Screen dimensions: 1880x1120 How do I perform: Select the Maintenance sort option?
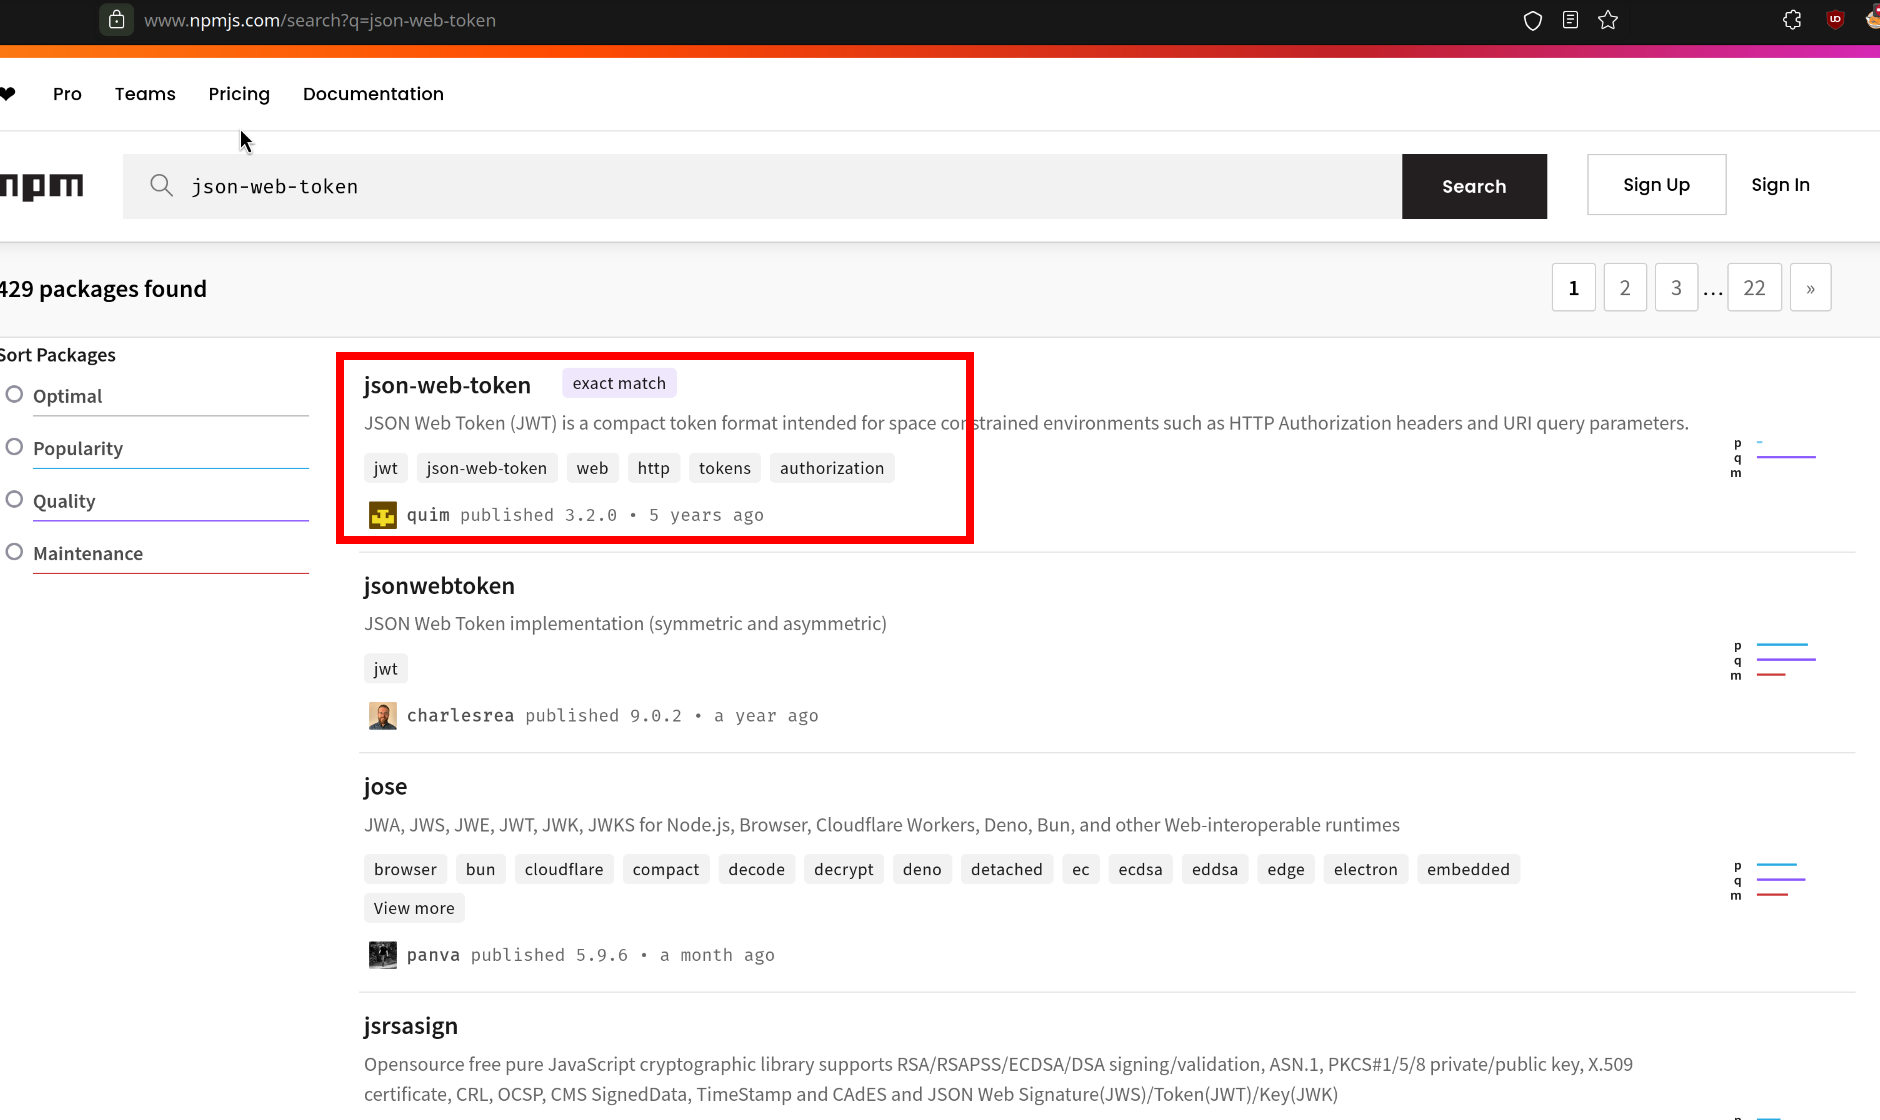tap(14, 552)
